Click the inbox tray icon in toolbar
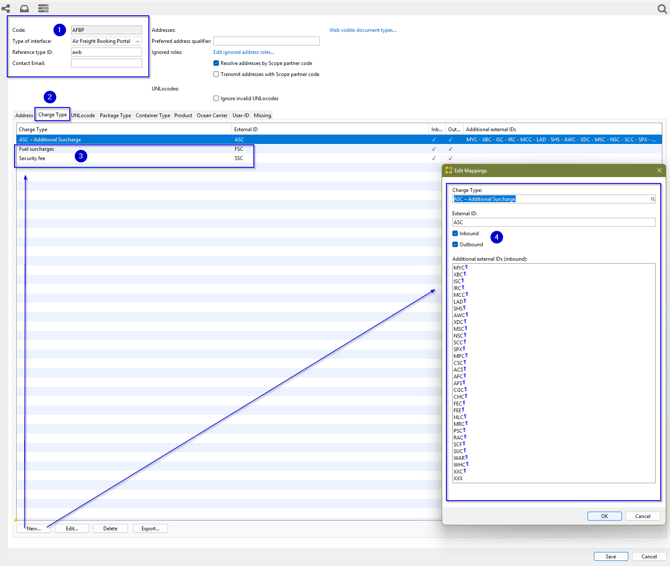The image size is (670, 566). click(x=25, y=8)
